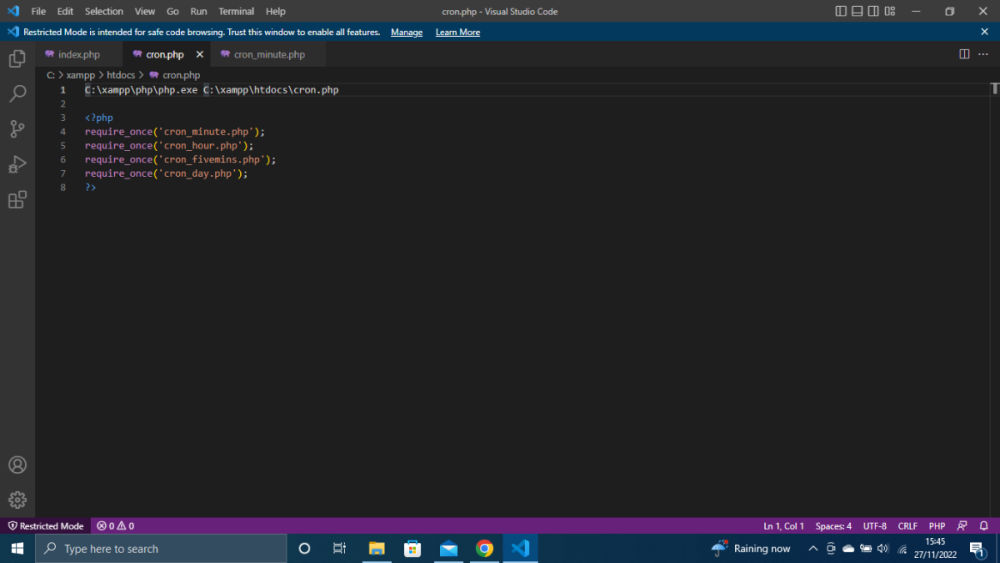
Task: Open the Source Control view
Action: coord(17,129)
